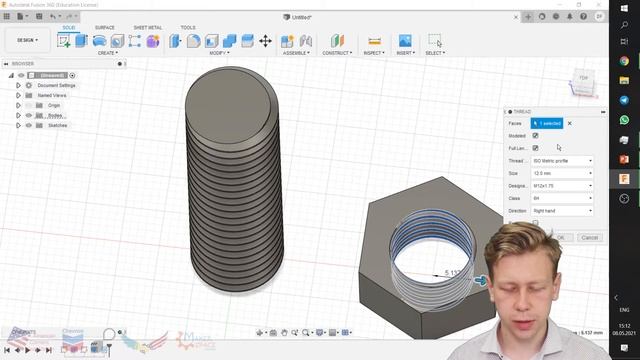The height and width of the screenshot is (360, 640).
Task: Open the Class dropdown showing 6H
Action: pos(562,198)
